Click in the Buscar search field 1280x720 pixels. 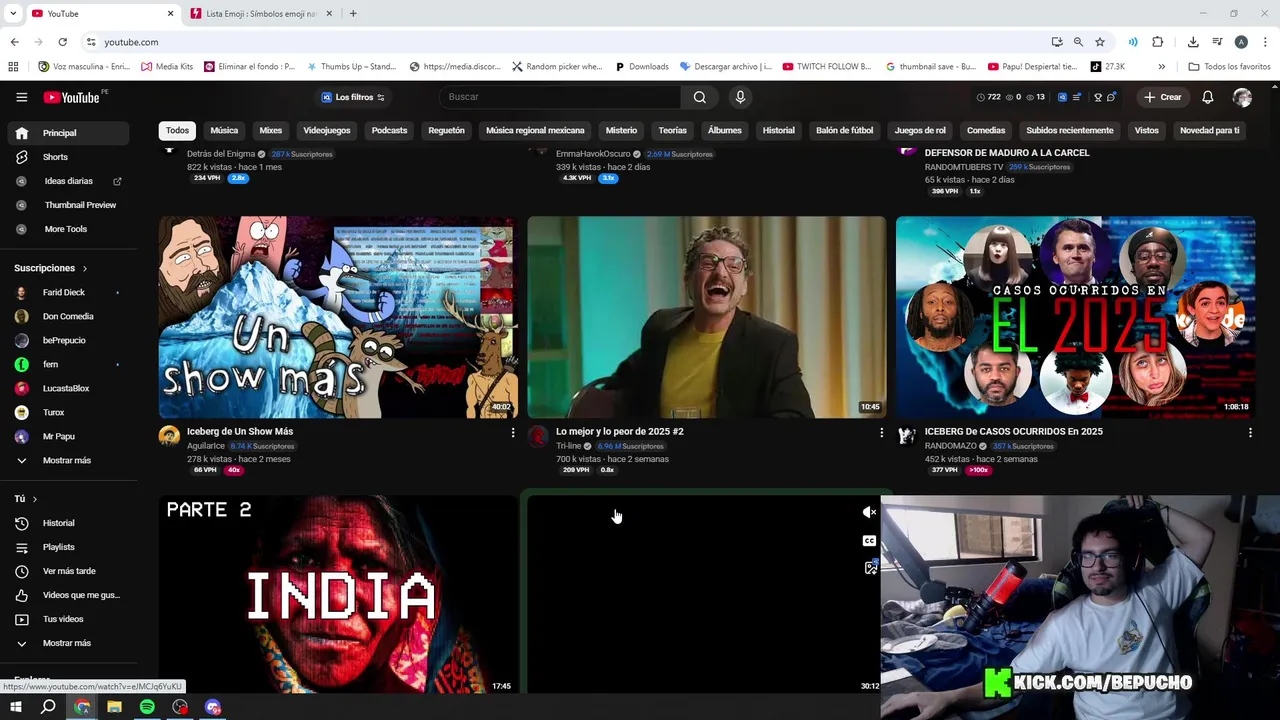coord(560,97)
